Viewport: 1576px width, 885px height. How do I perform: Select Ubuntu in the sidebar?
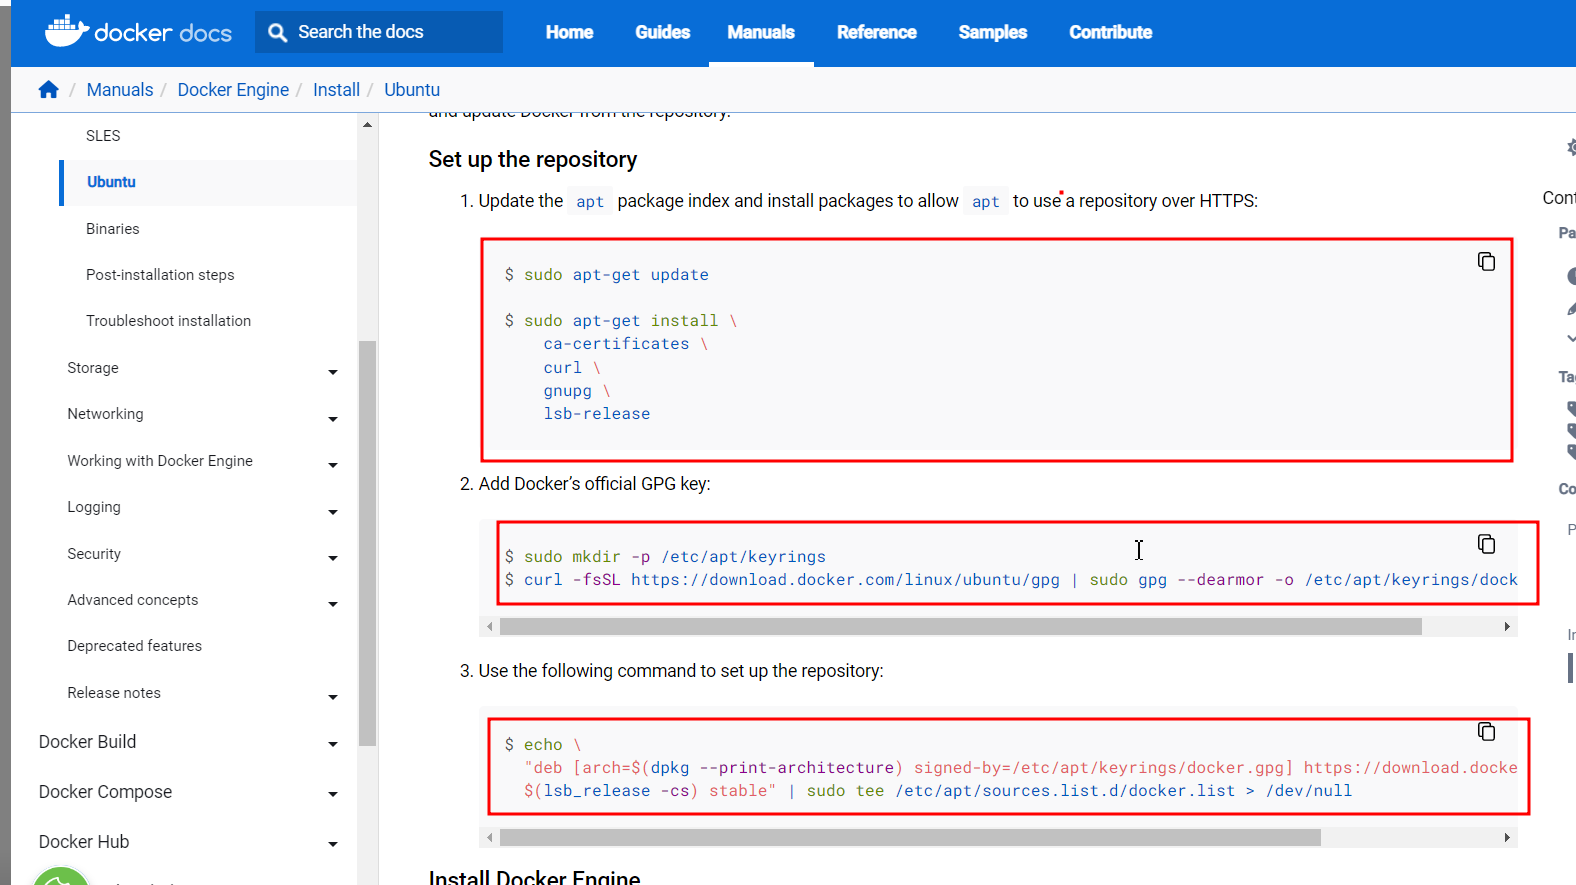(111, 182)
